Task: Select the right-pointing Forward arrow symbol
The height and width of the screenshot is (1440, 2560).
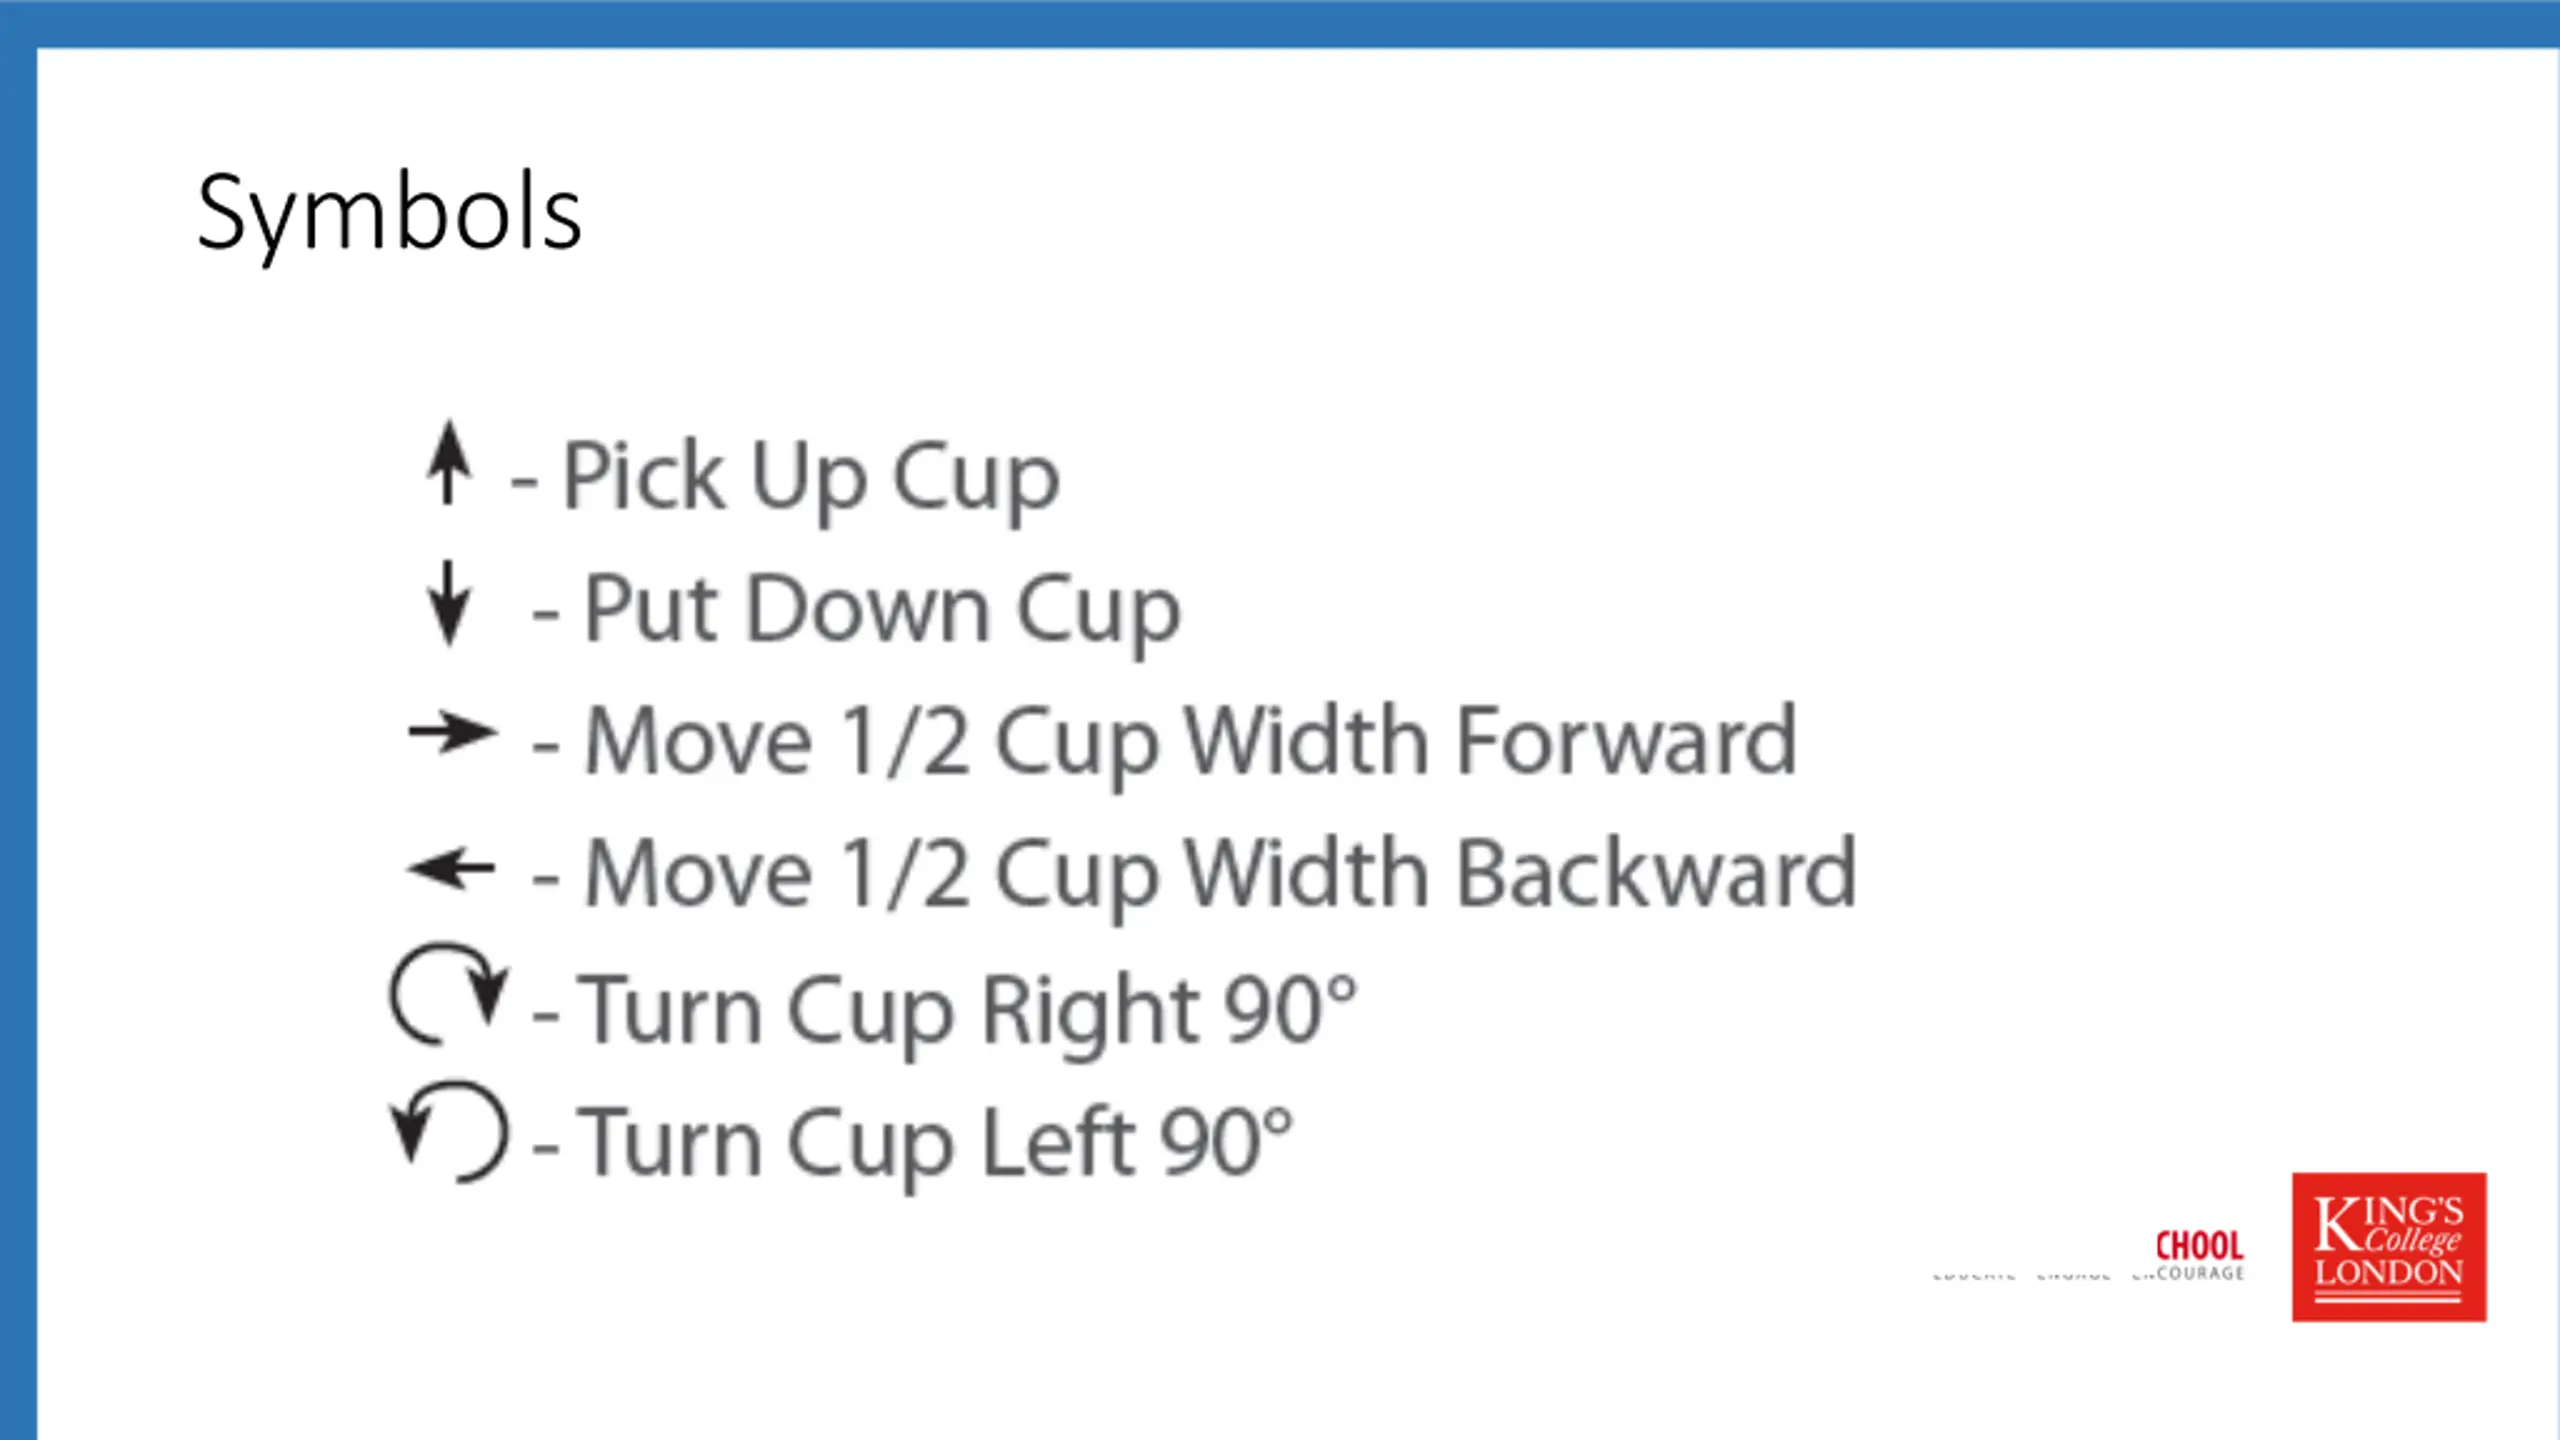Action: [452, 733]
